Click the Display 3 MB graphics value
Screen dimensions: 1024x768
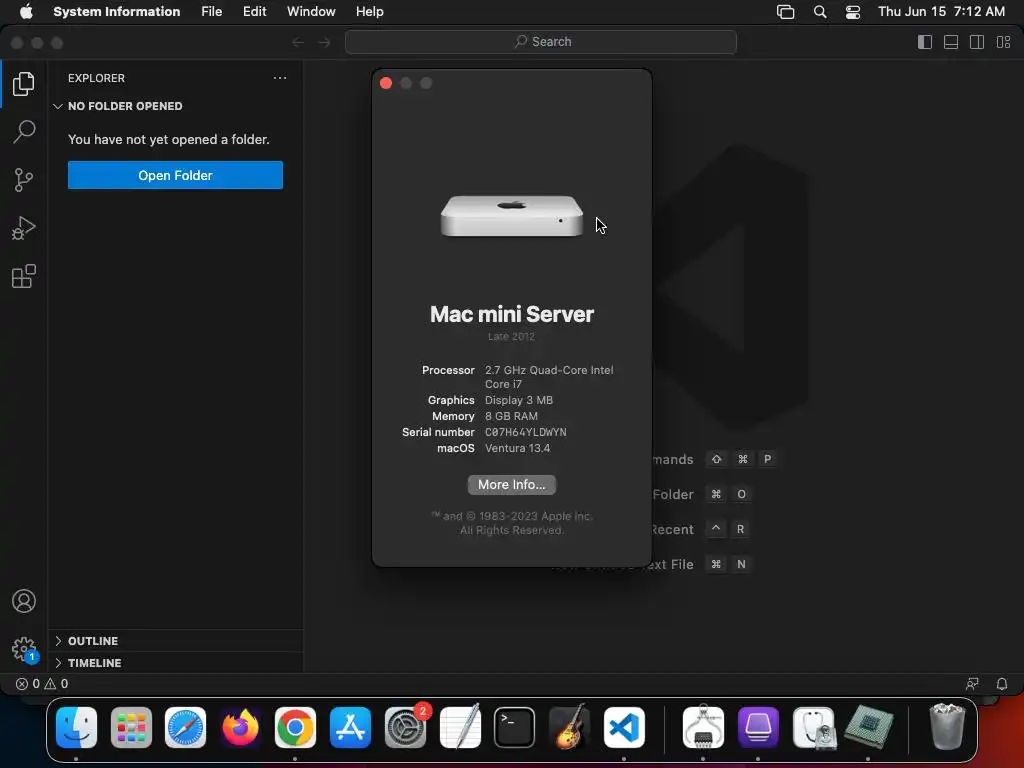click(519, 400)
